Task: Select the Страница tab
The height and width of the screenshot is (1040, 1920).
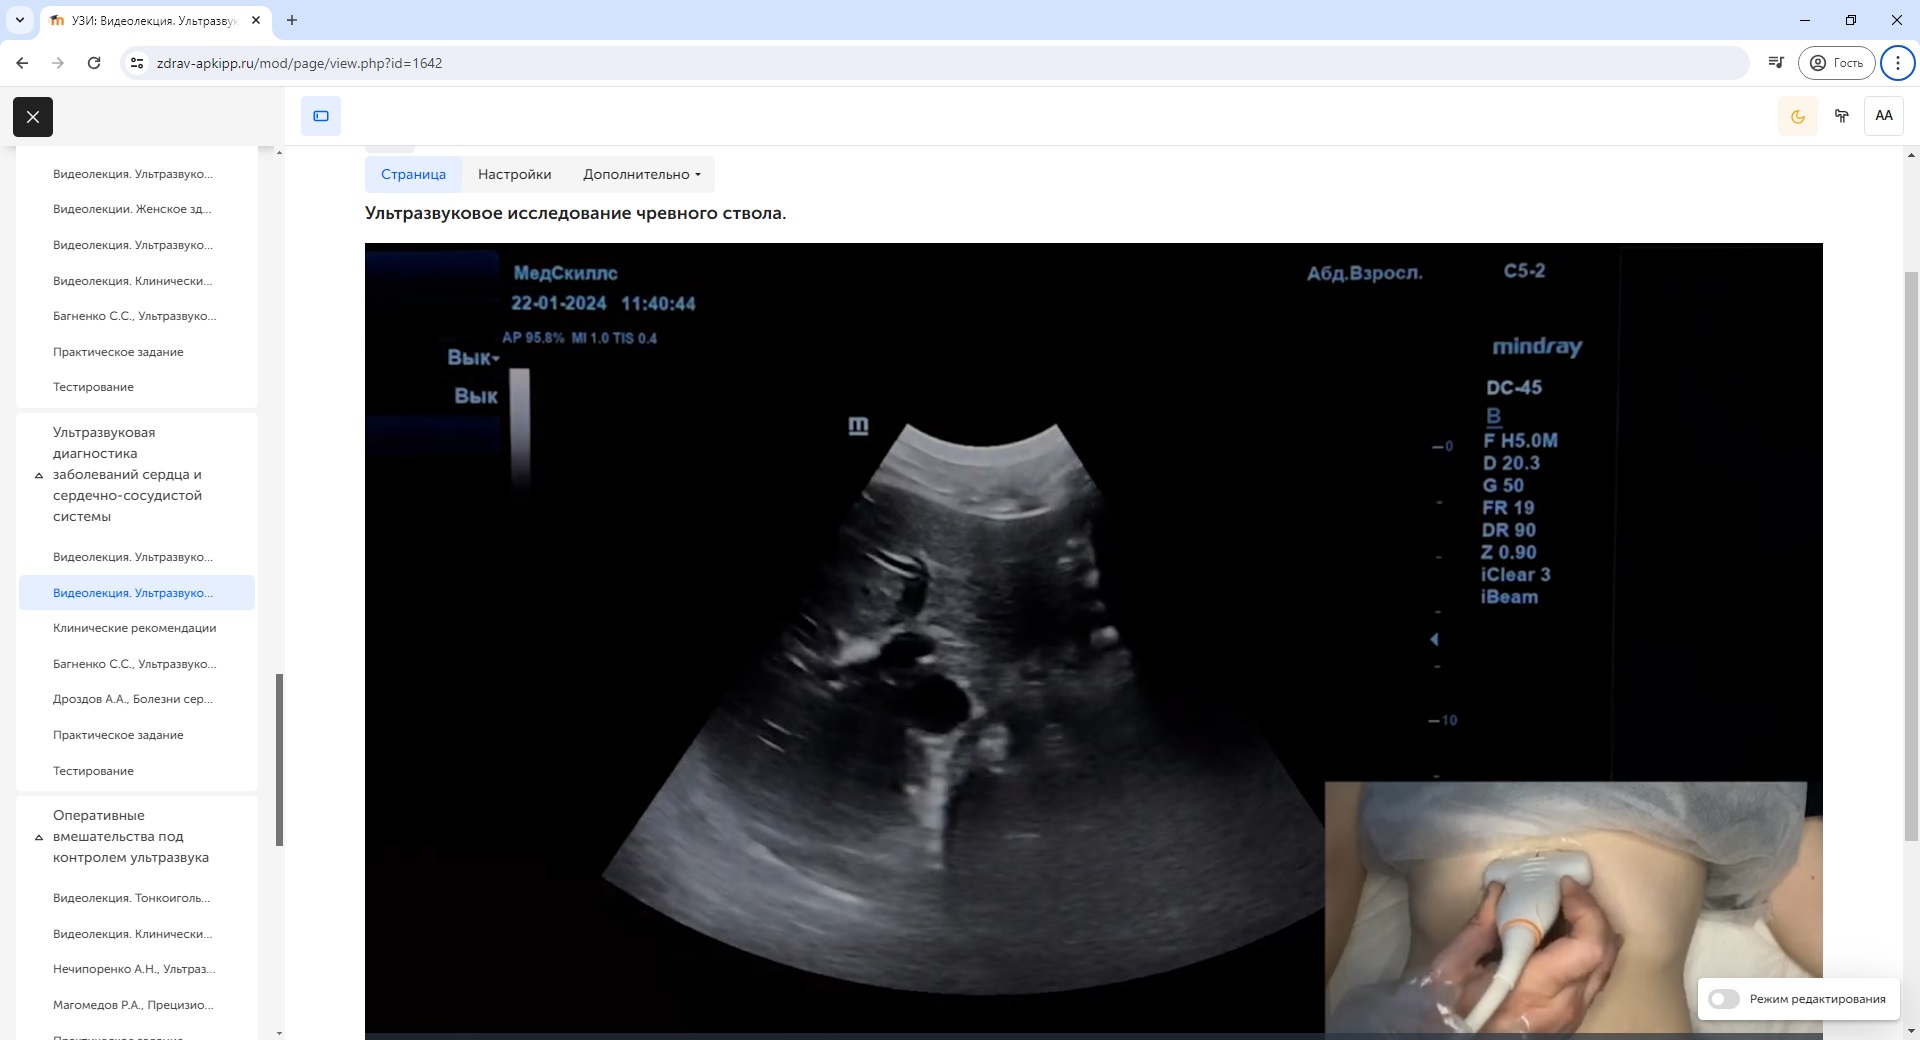Action: click(413, 174)
